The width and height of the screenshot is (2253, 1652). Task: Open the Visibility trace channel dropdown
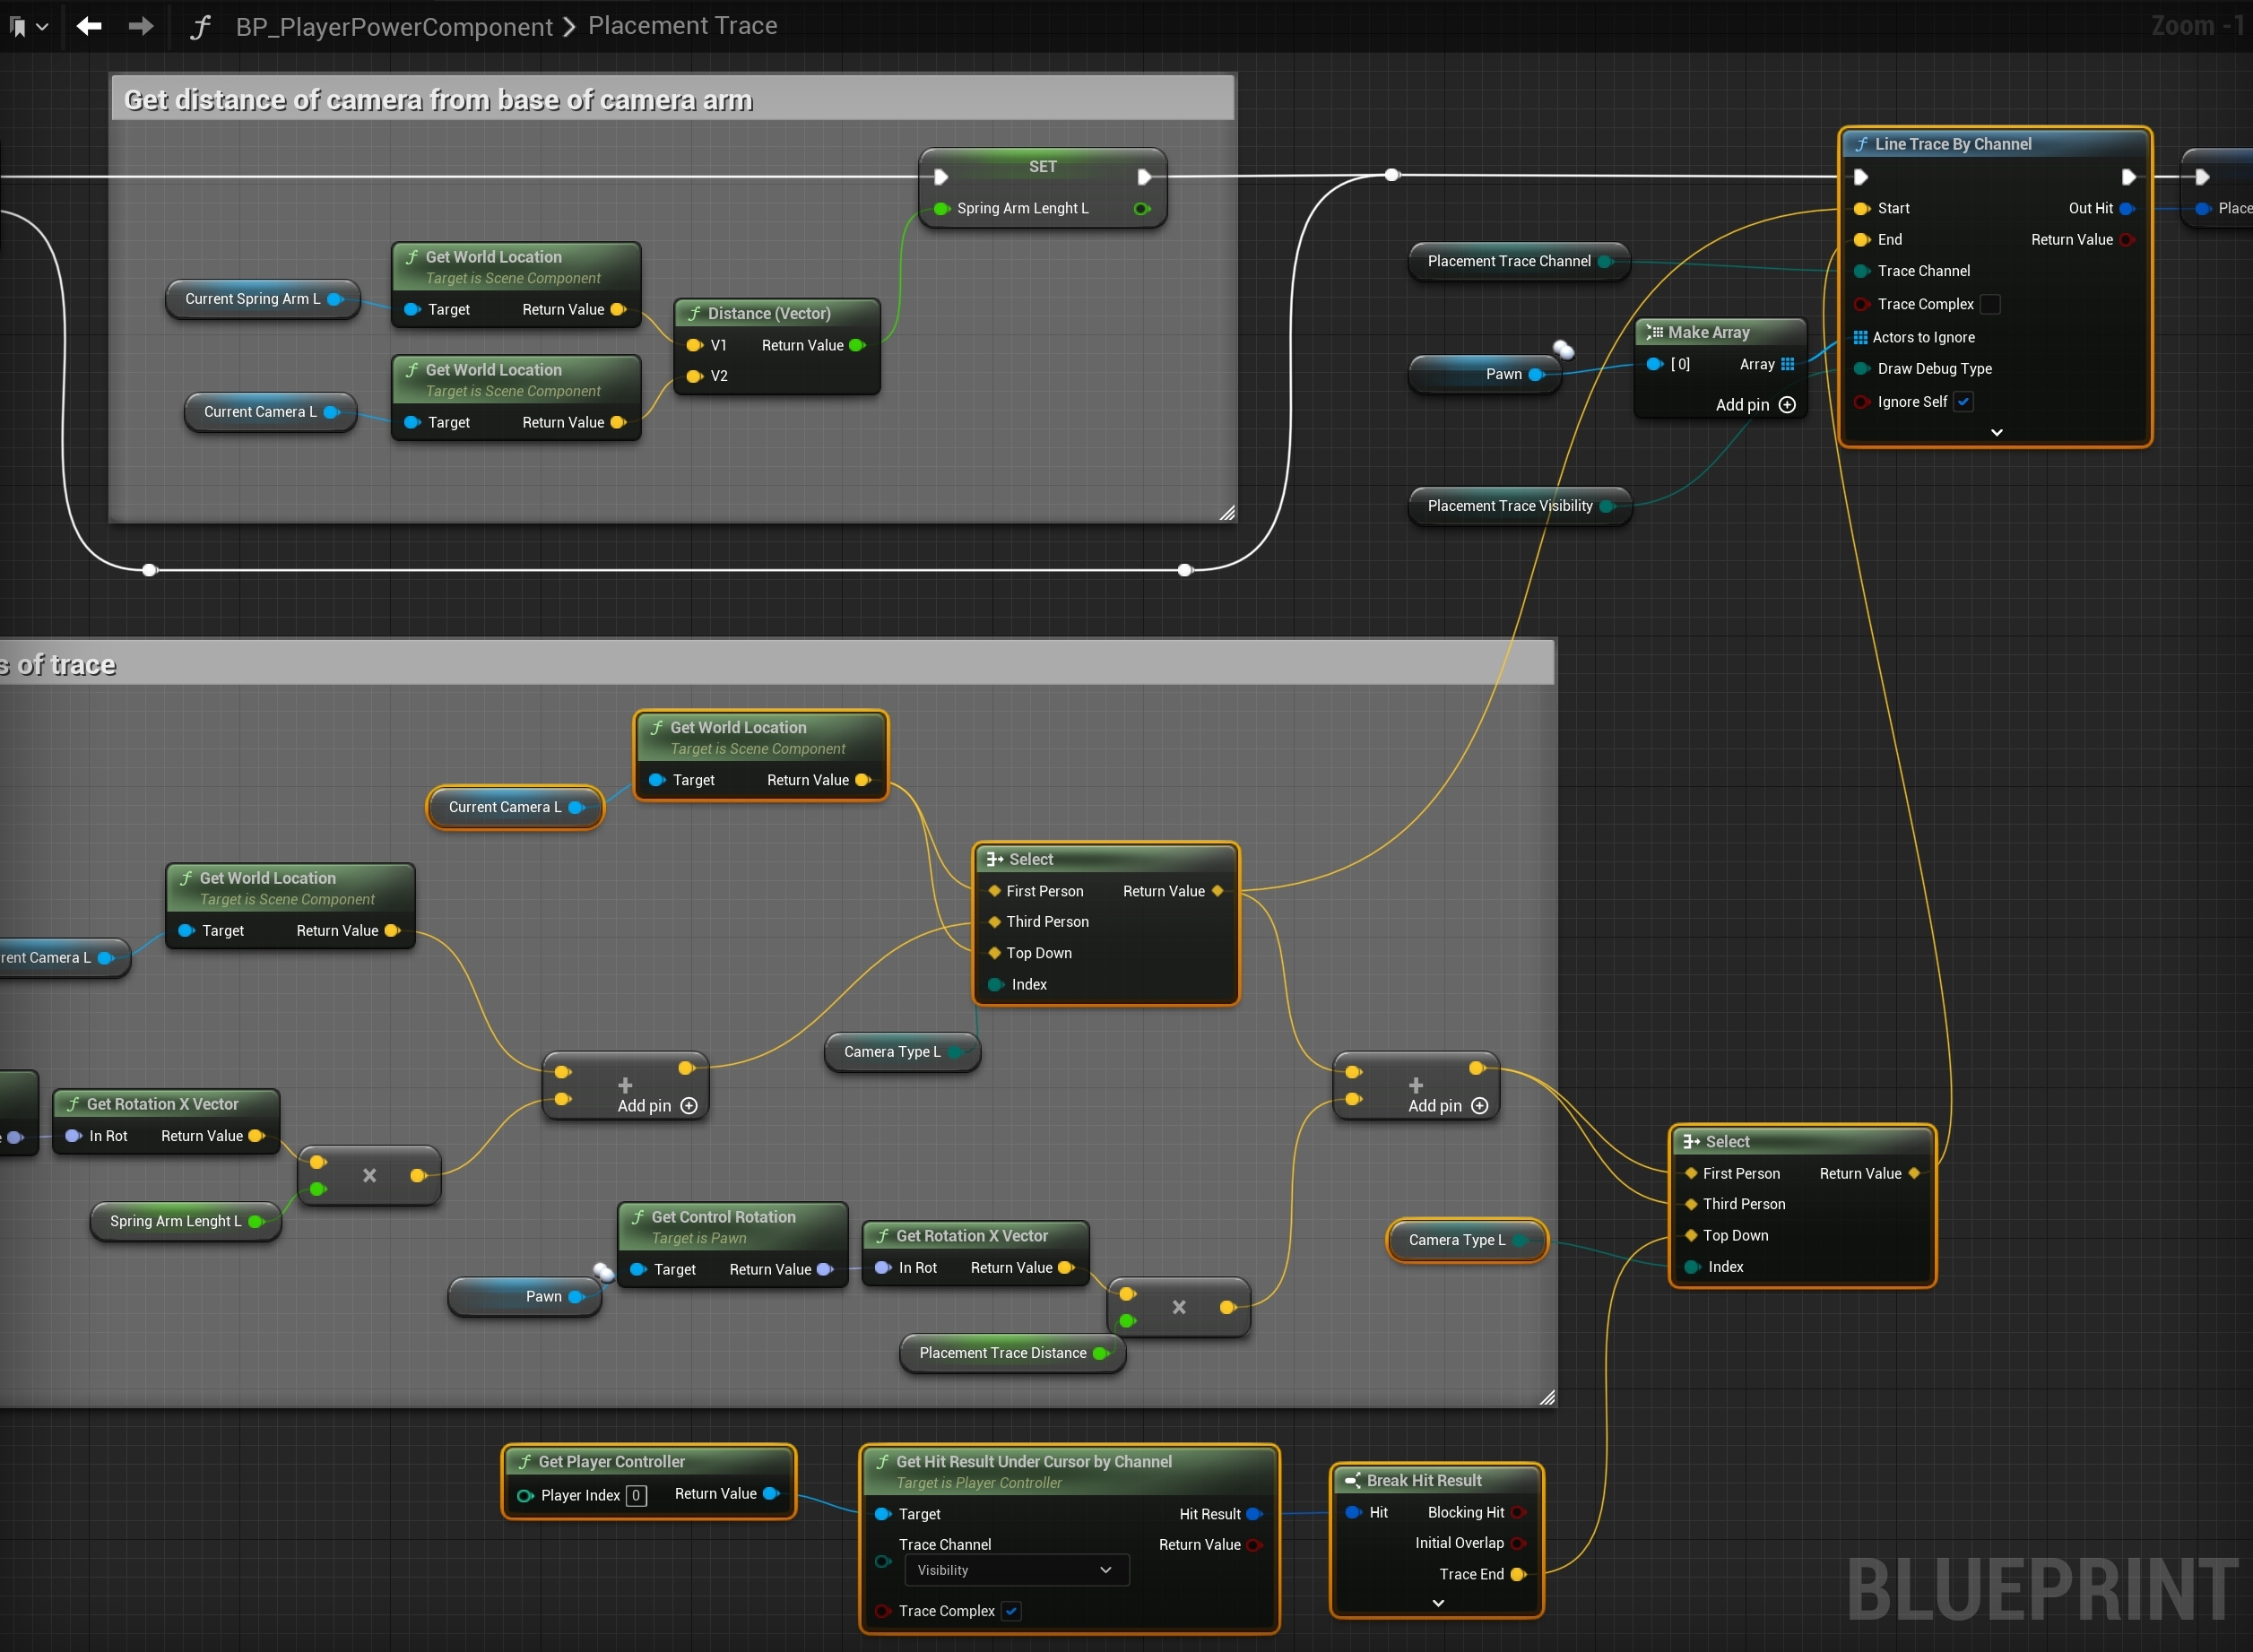click(1016, 1570)
